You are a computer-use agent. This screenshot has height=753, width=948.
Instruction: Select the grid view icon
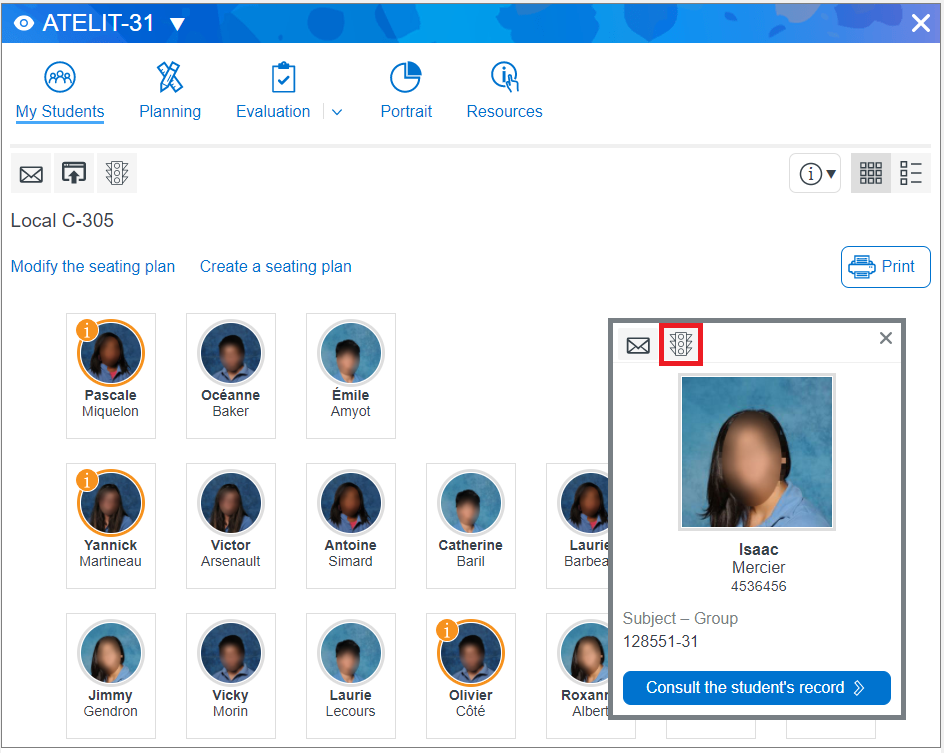point(870,173)
